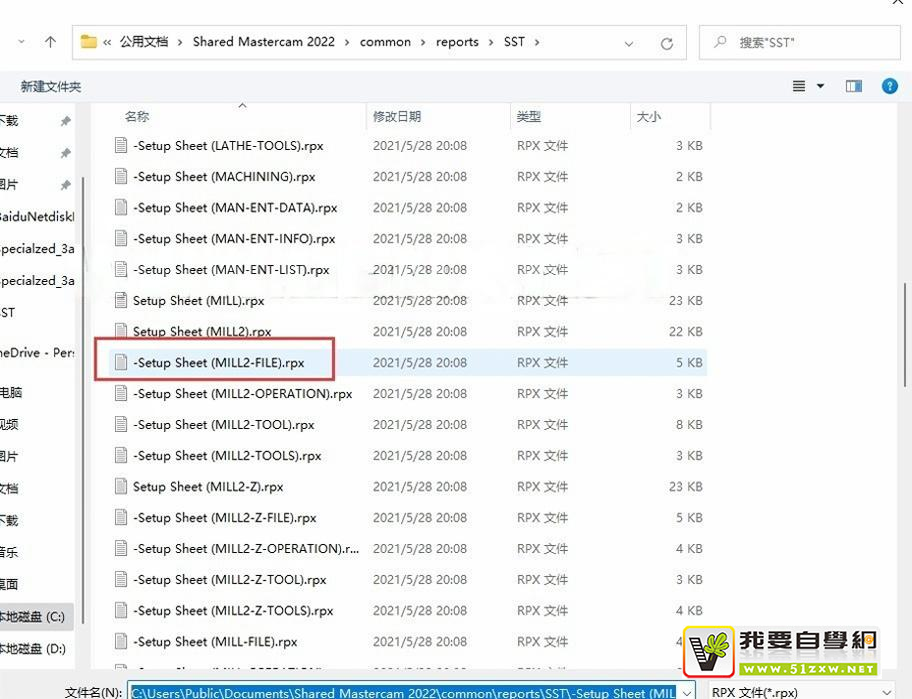Select the Setup Sheet (MILL).rpx file icon
The height and width of the screenshot is (699, 912).
coord(121,300)
